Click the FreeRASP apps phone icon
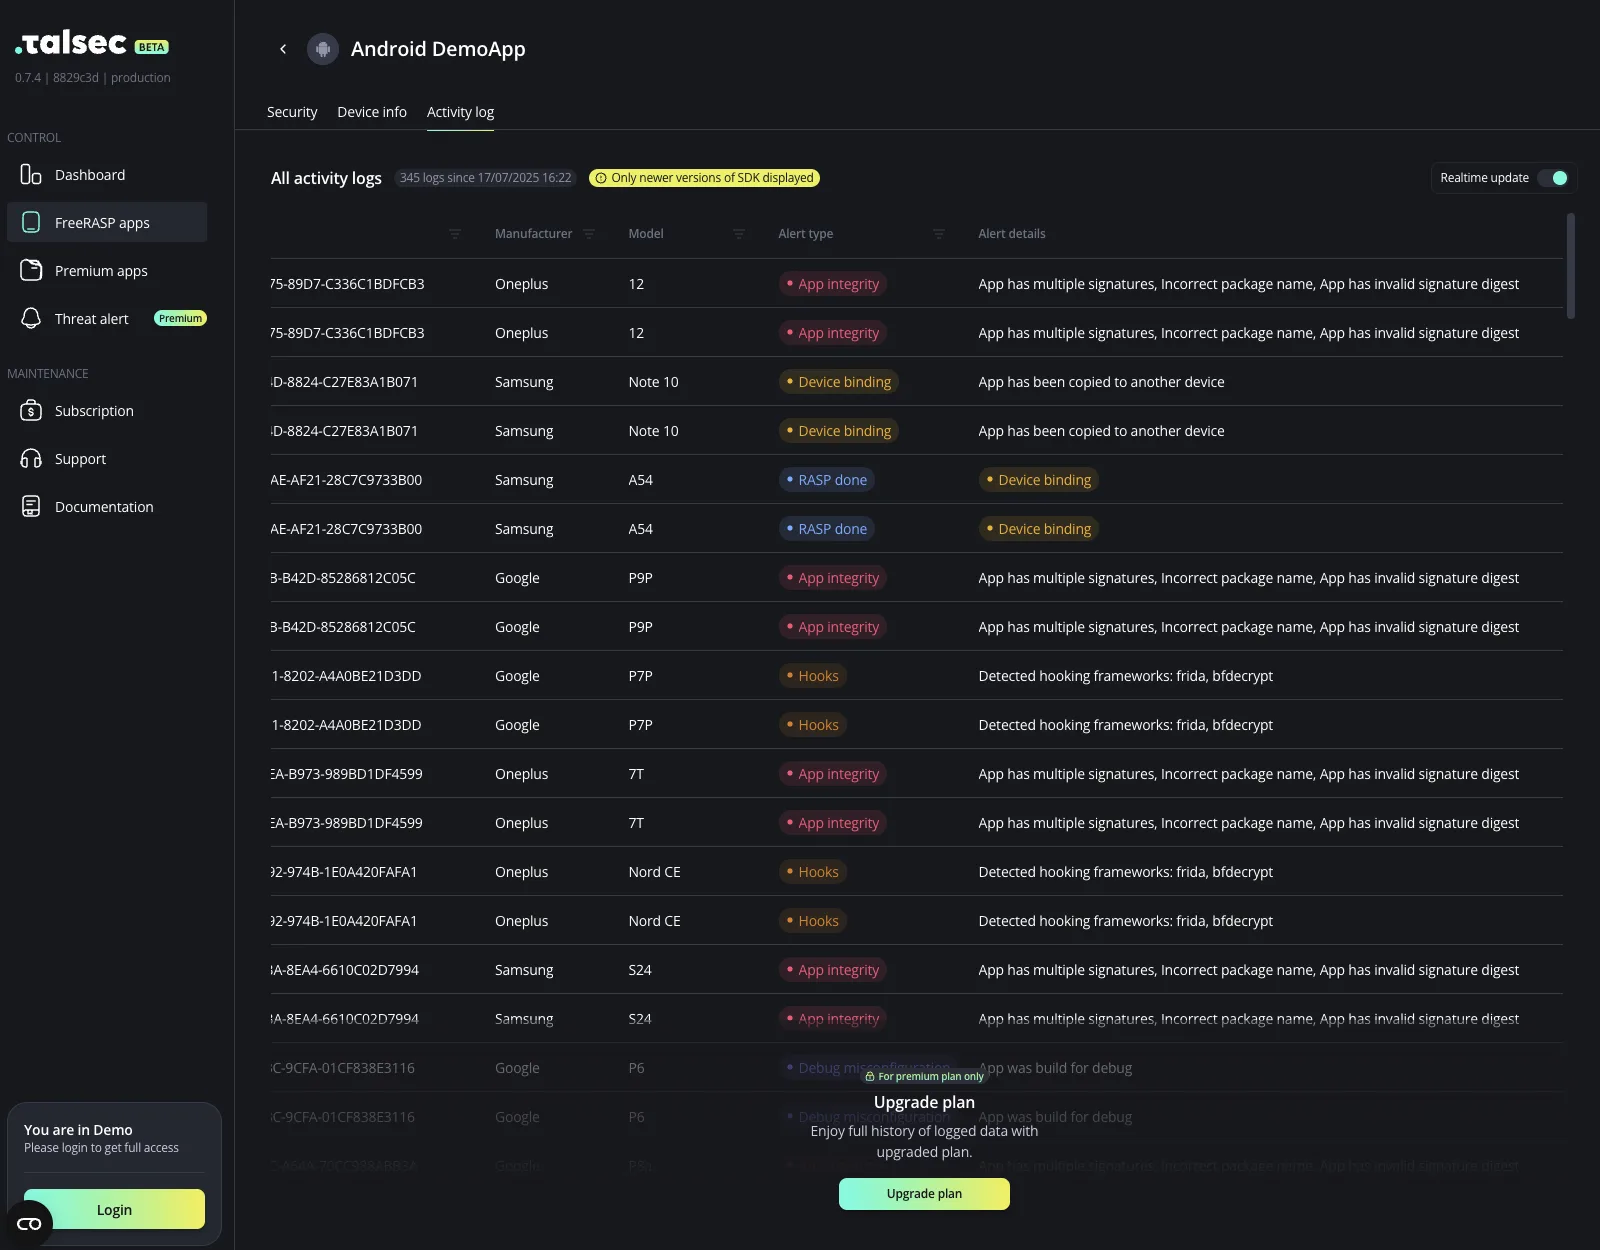 (31, 222)
